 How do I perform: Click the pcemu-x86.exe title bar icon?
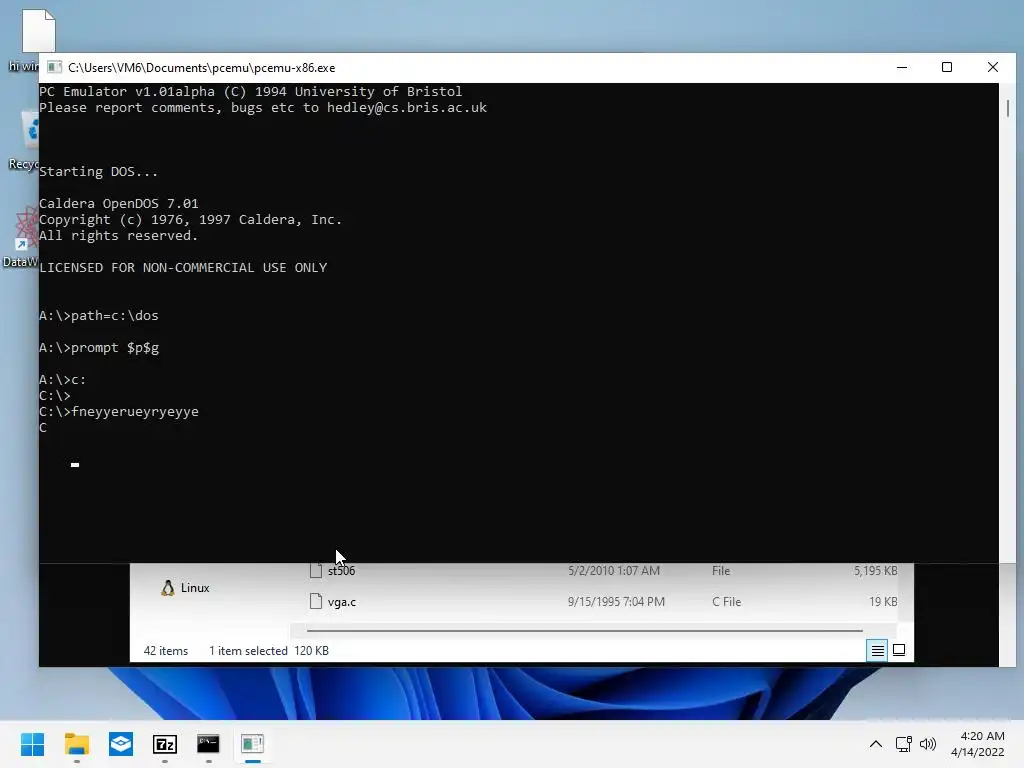point(54,67)
